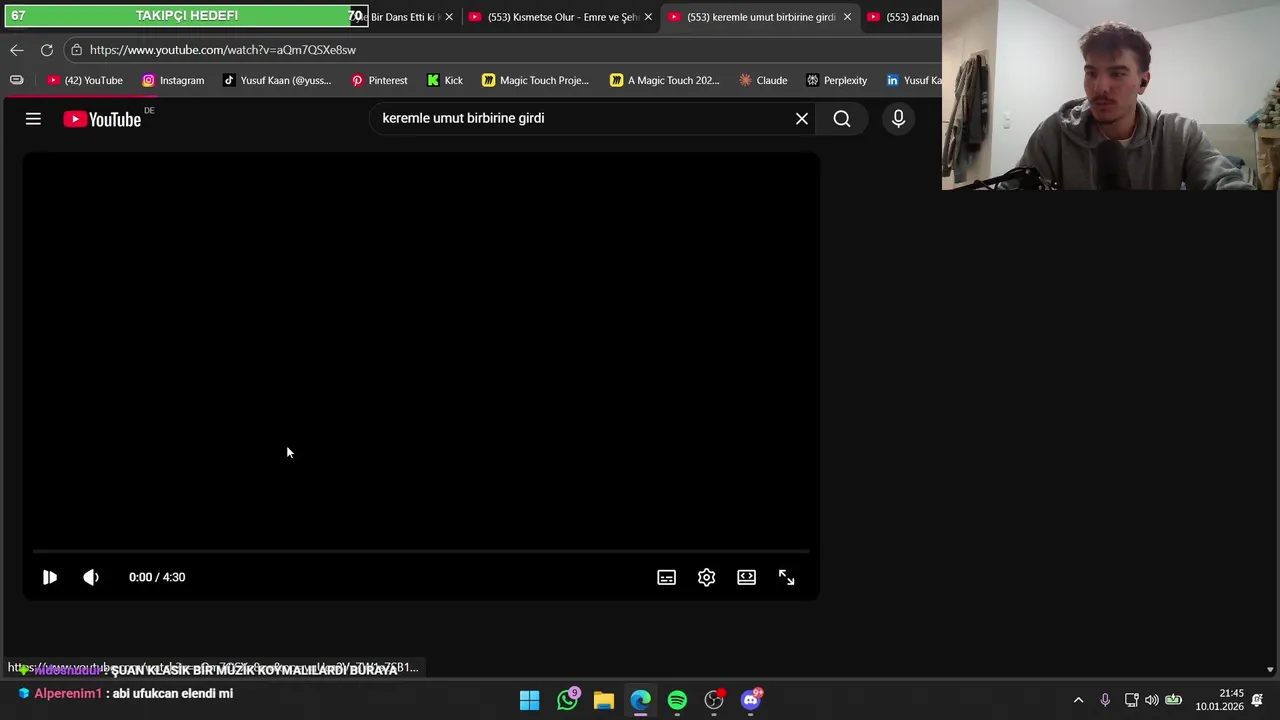The width and height of the screenshot is (1280, 720).
Task: Open File Explorer from the taskbar
Action: 604,701
